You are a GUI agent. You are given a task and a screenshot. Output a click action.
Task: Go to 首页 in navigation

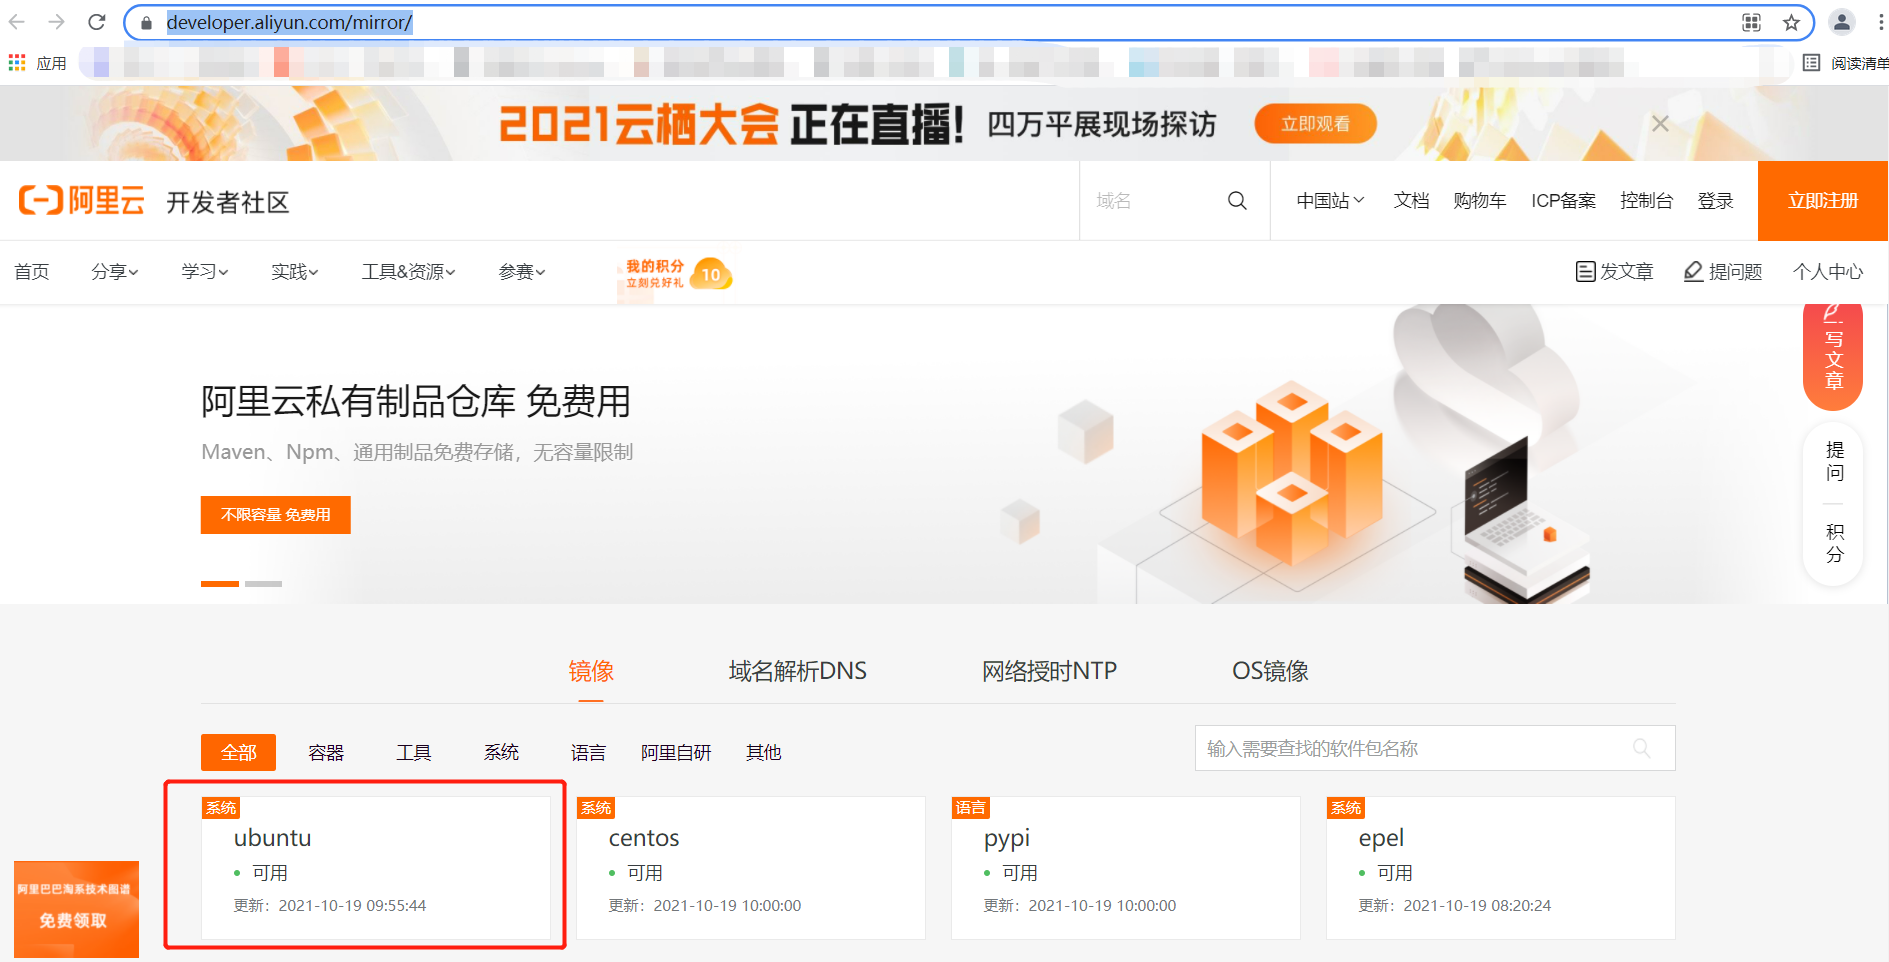tap(32, 272)
